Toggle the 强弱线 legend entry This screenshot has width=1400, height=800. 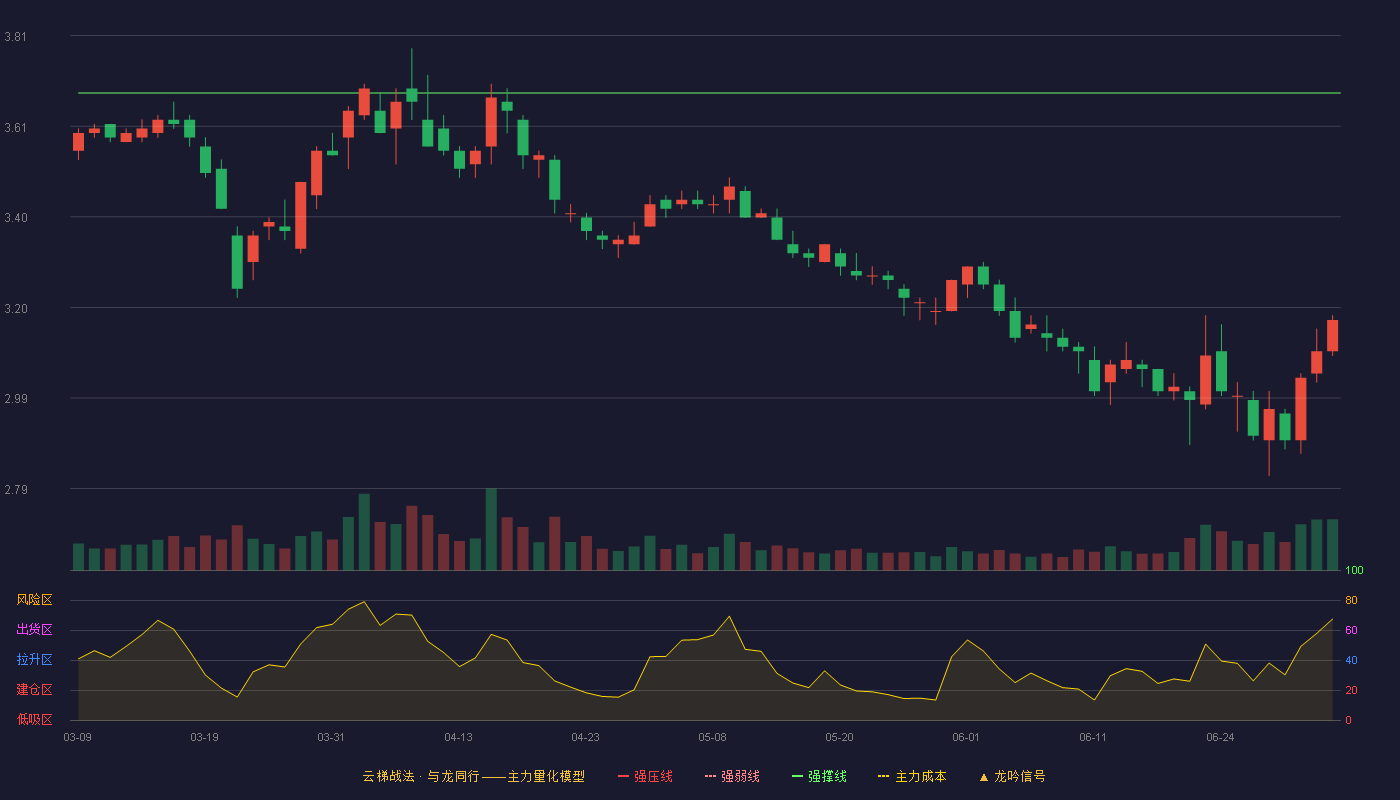pyautogui.click(x=732, y=776)
